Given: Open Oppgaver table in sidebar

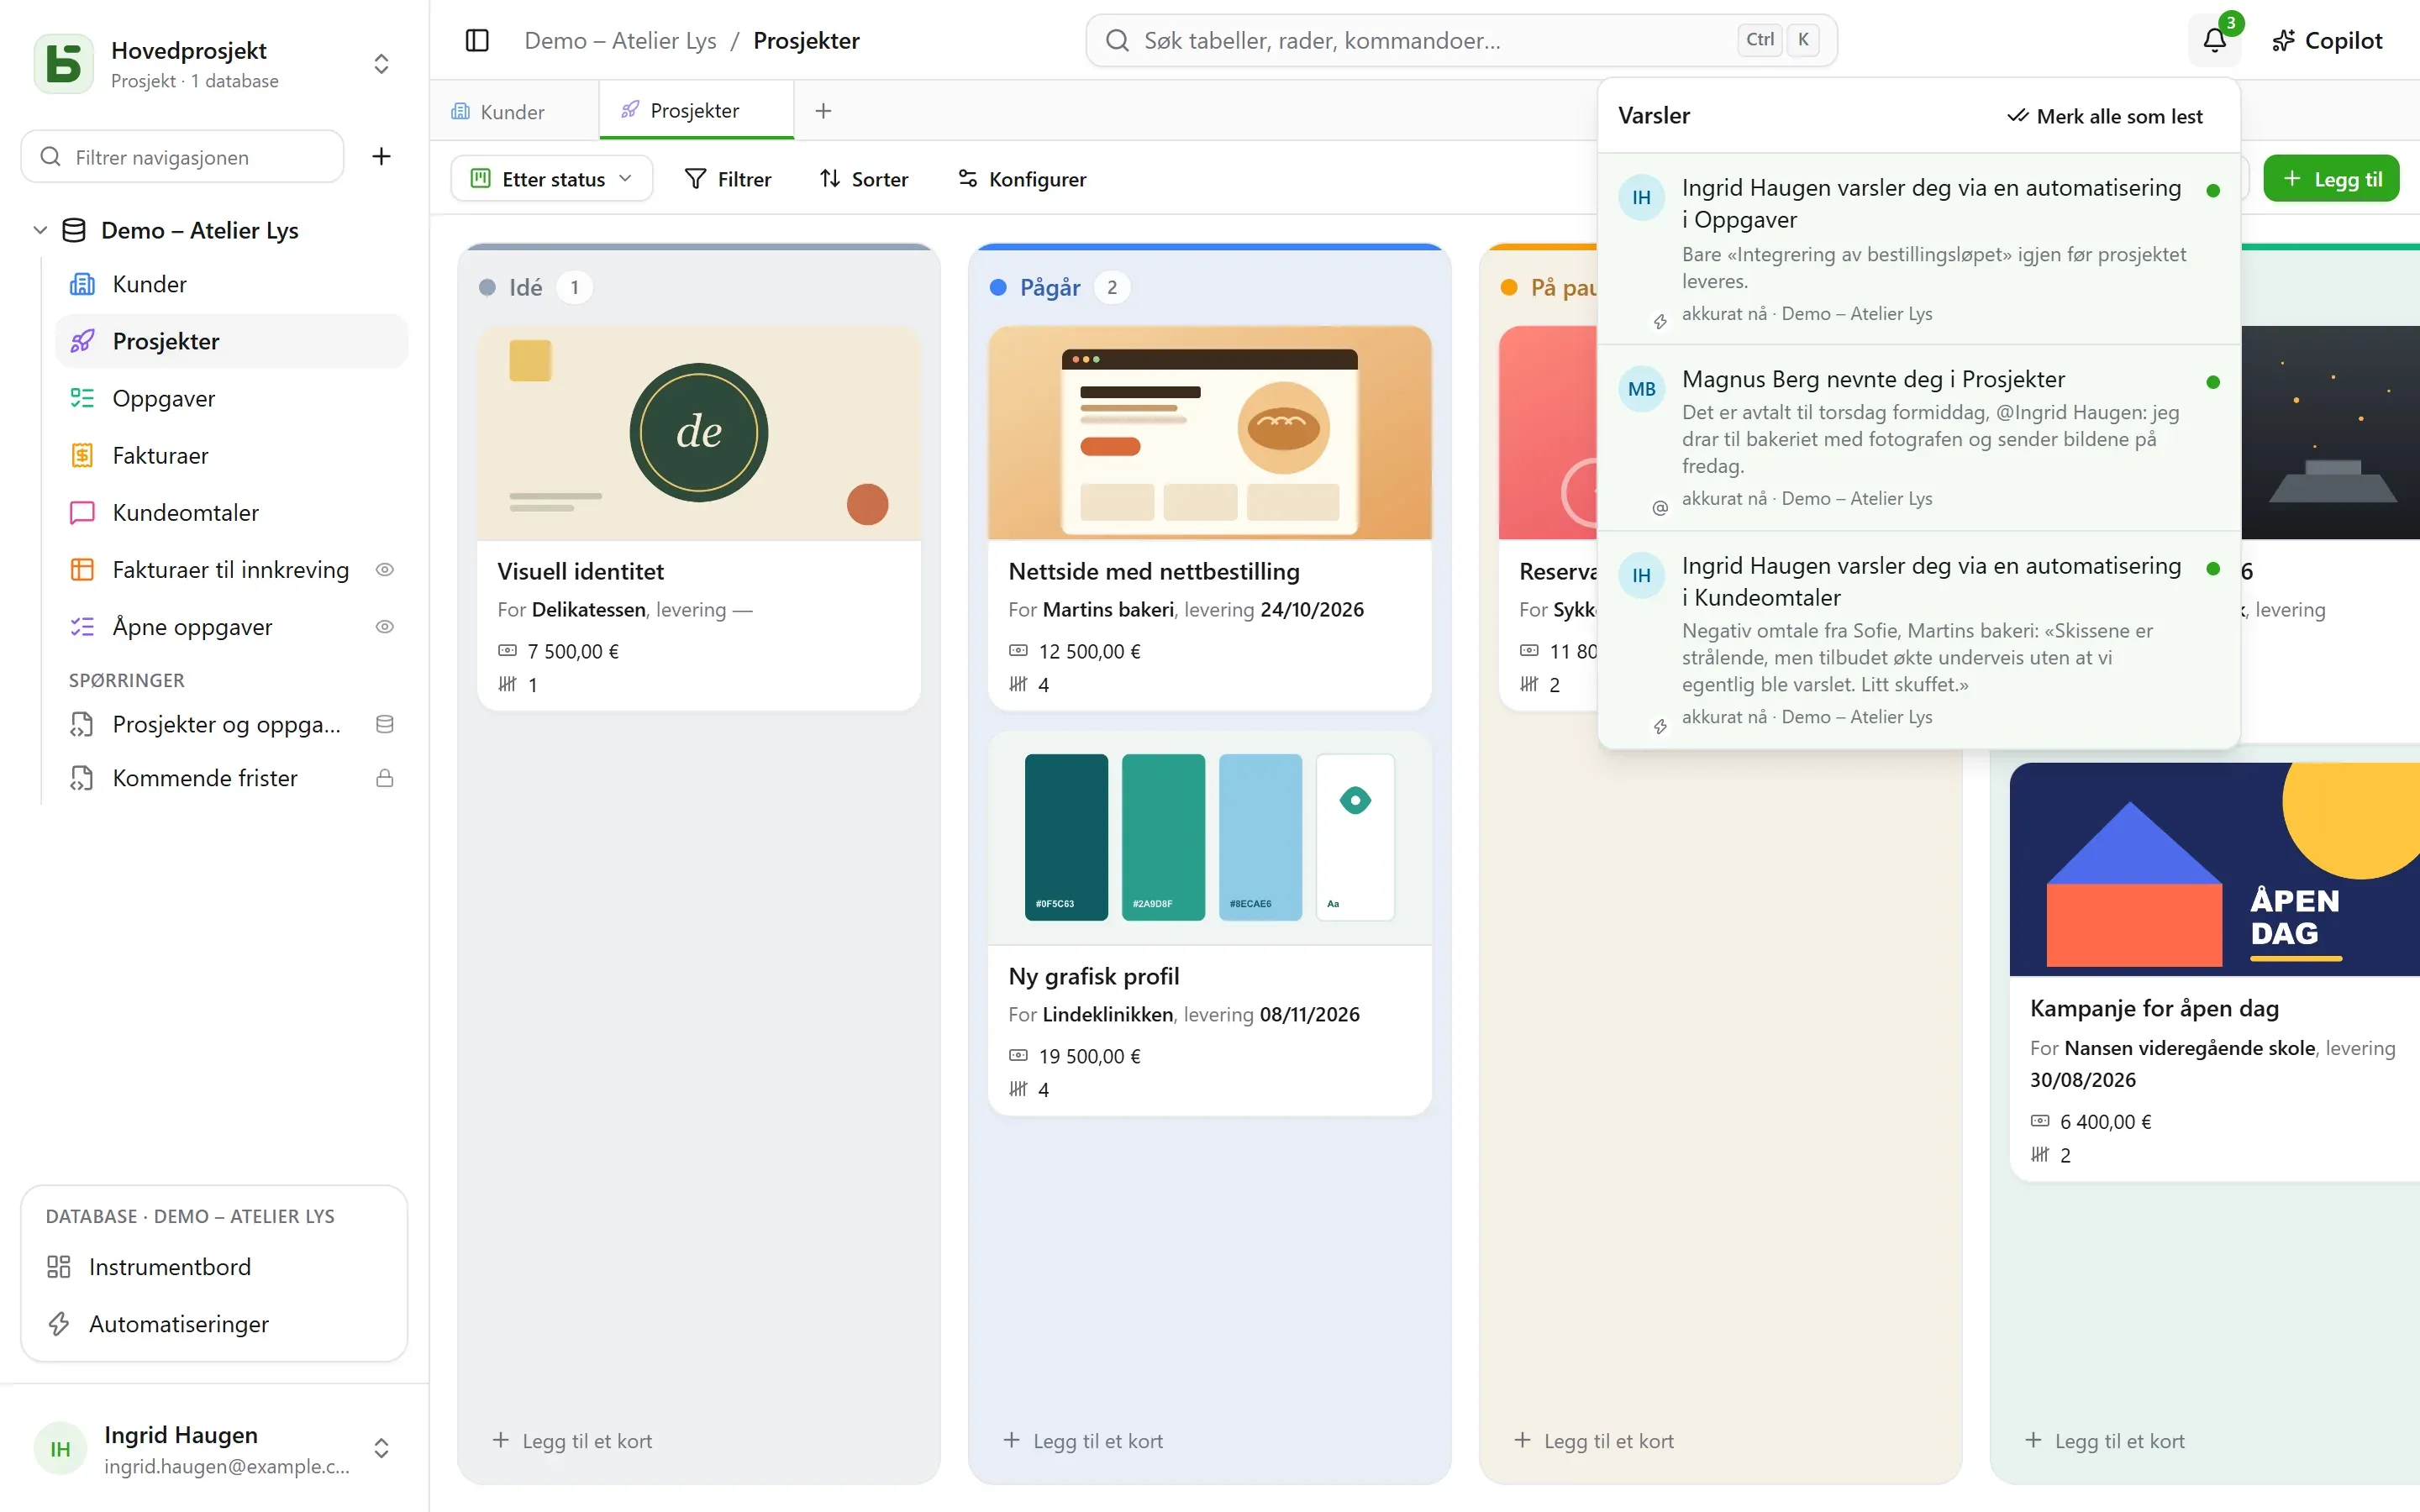Looking at the screenshot, I should tap(230, 398).
